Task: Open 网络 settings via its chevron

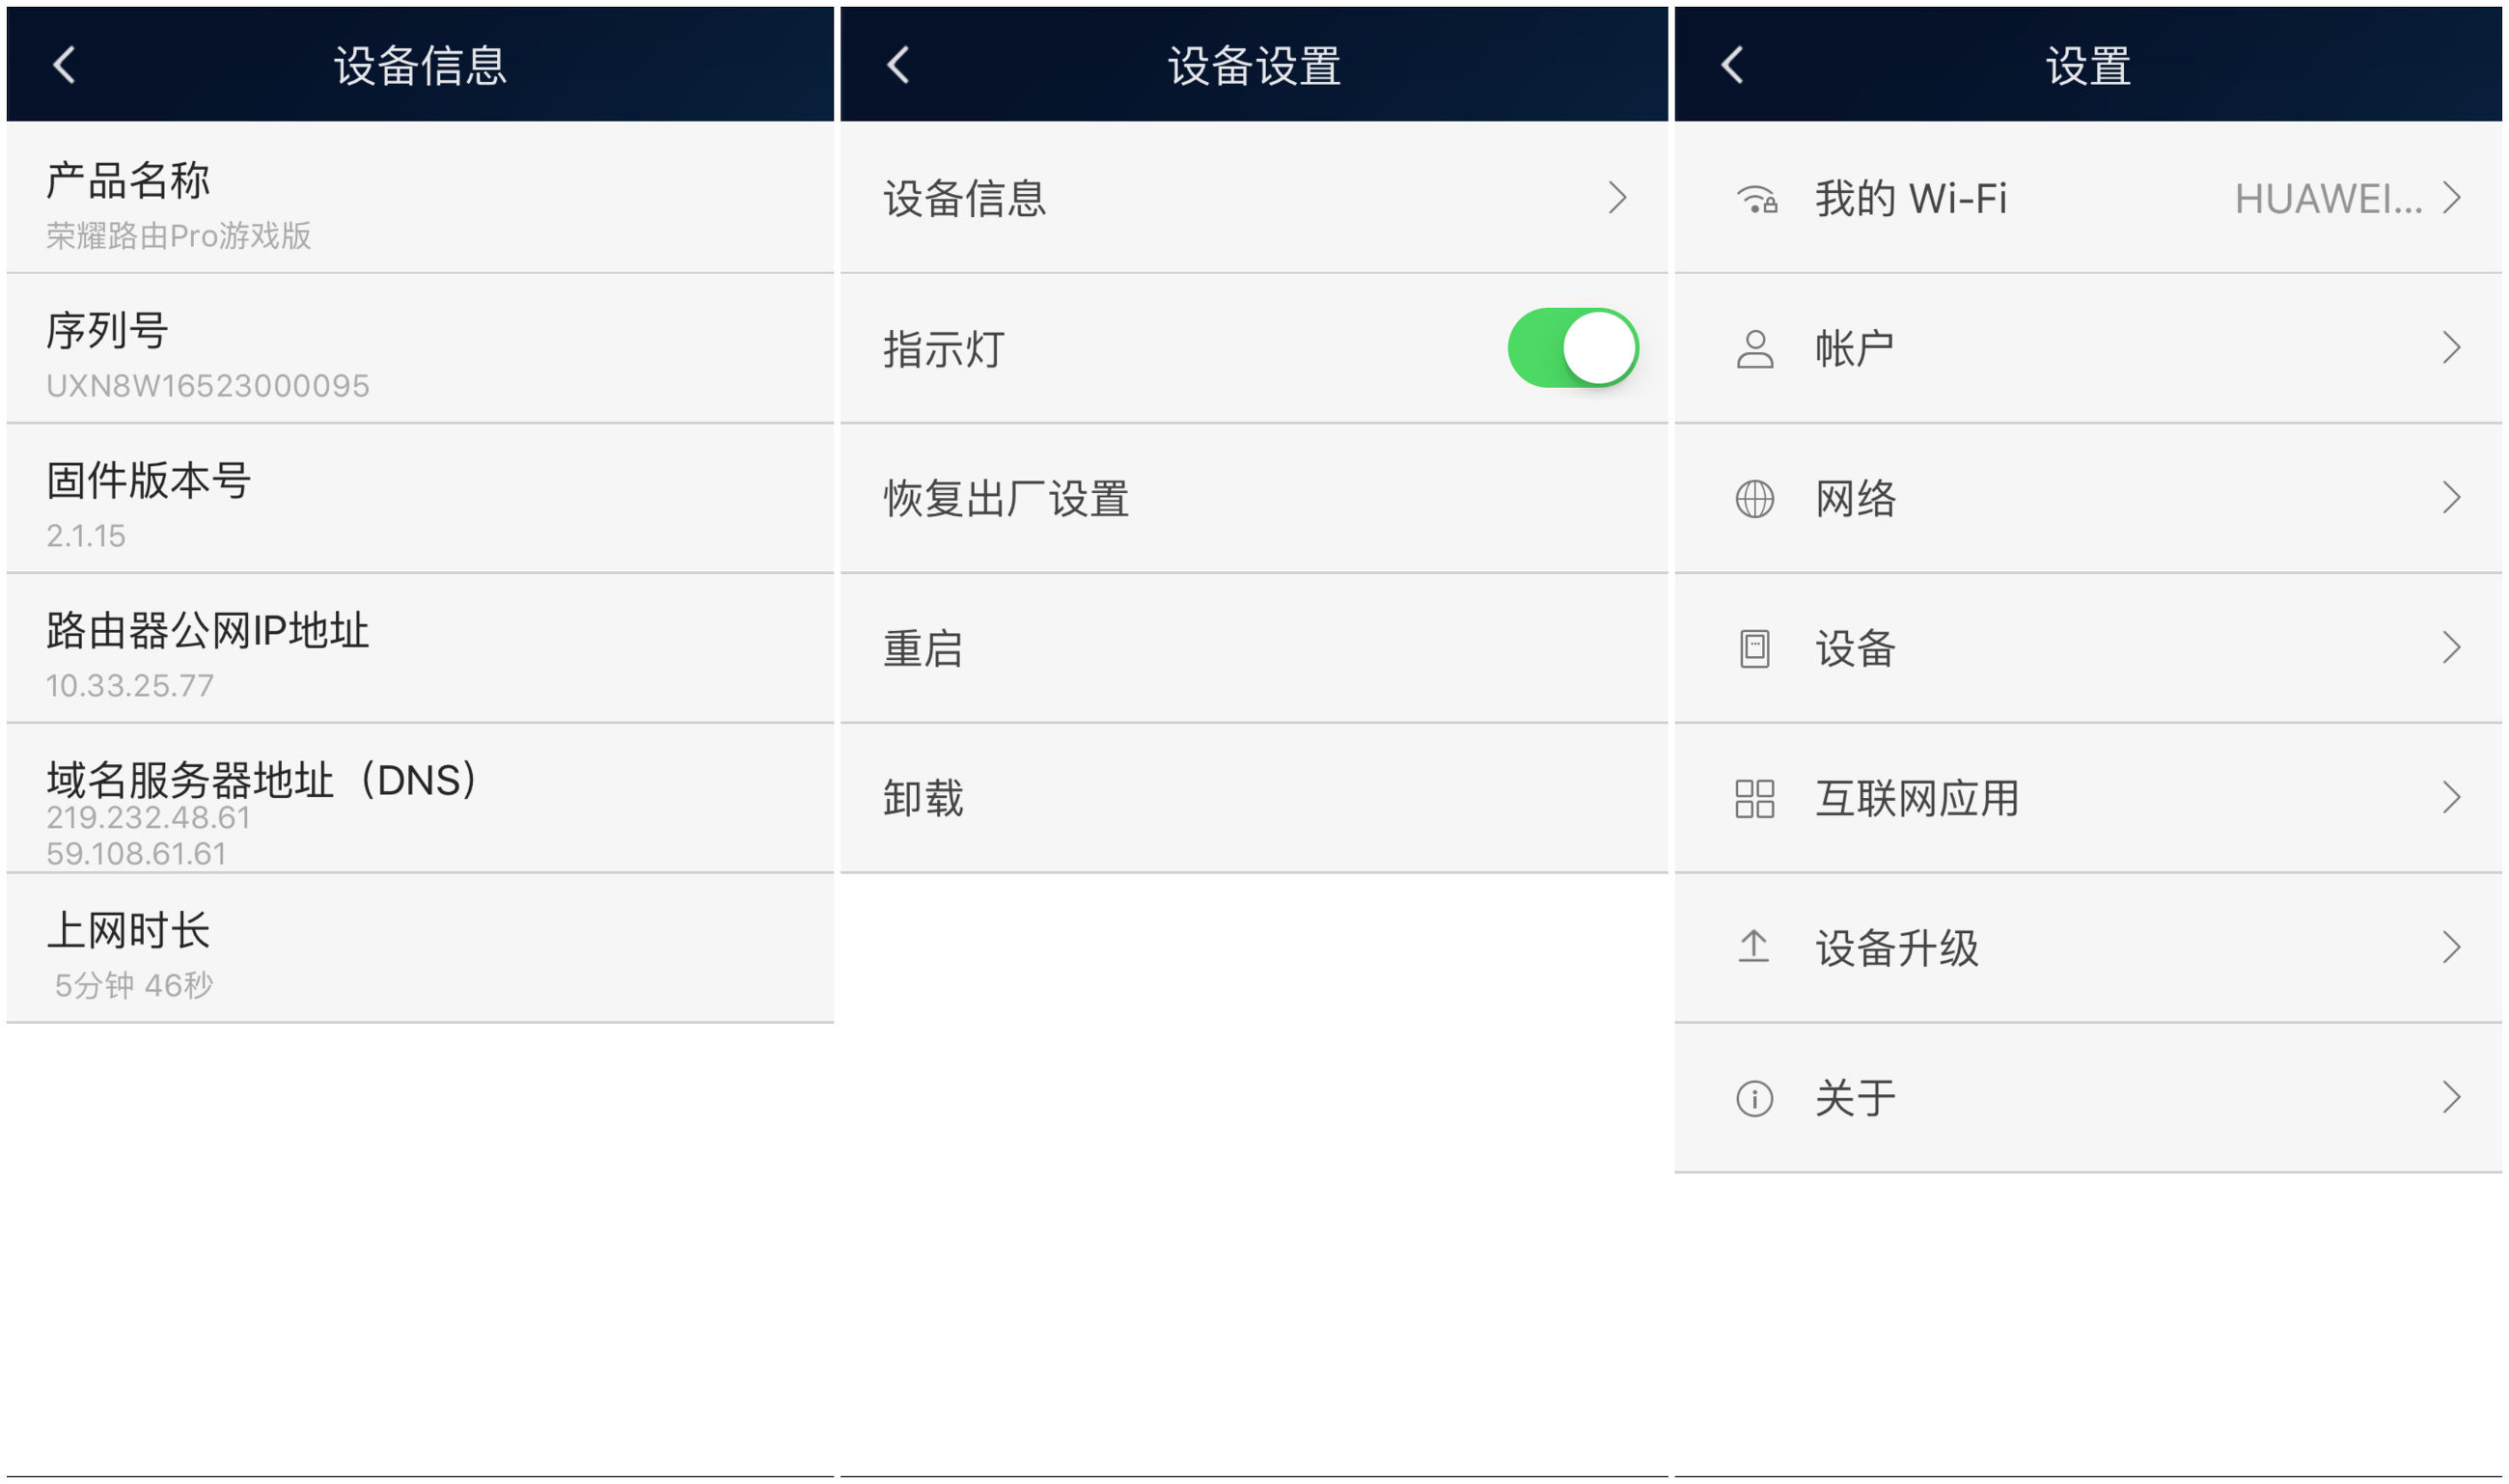Action: (x=2451, y=497)
